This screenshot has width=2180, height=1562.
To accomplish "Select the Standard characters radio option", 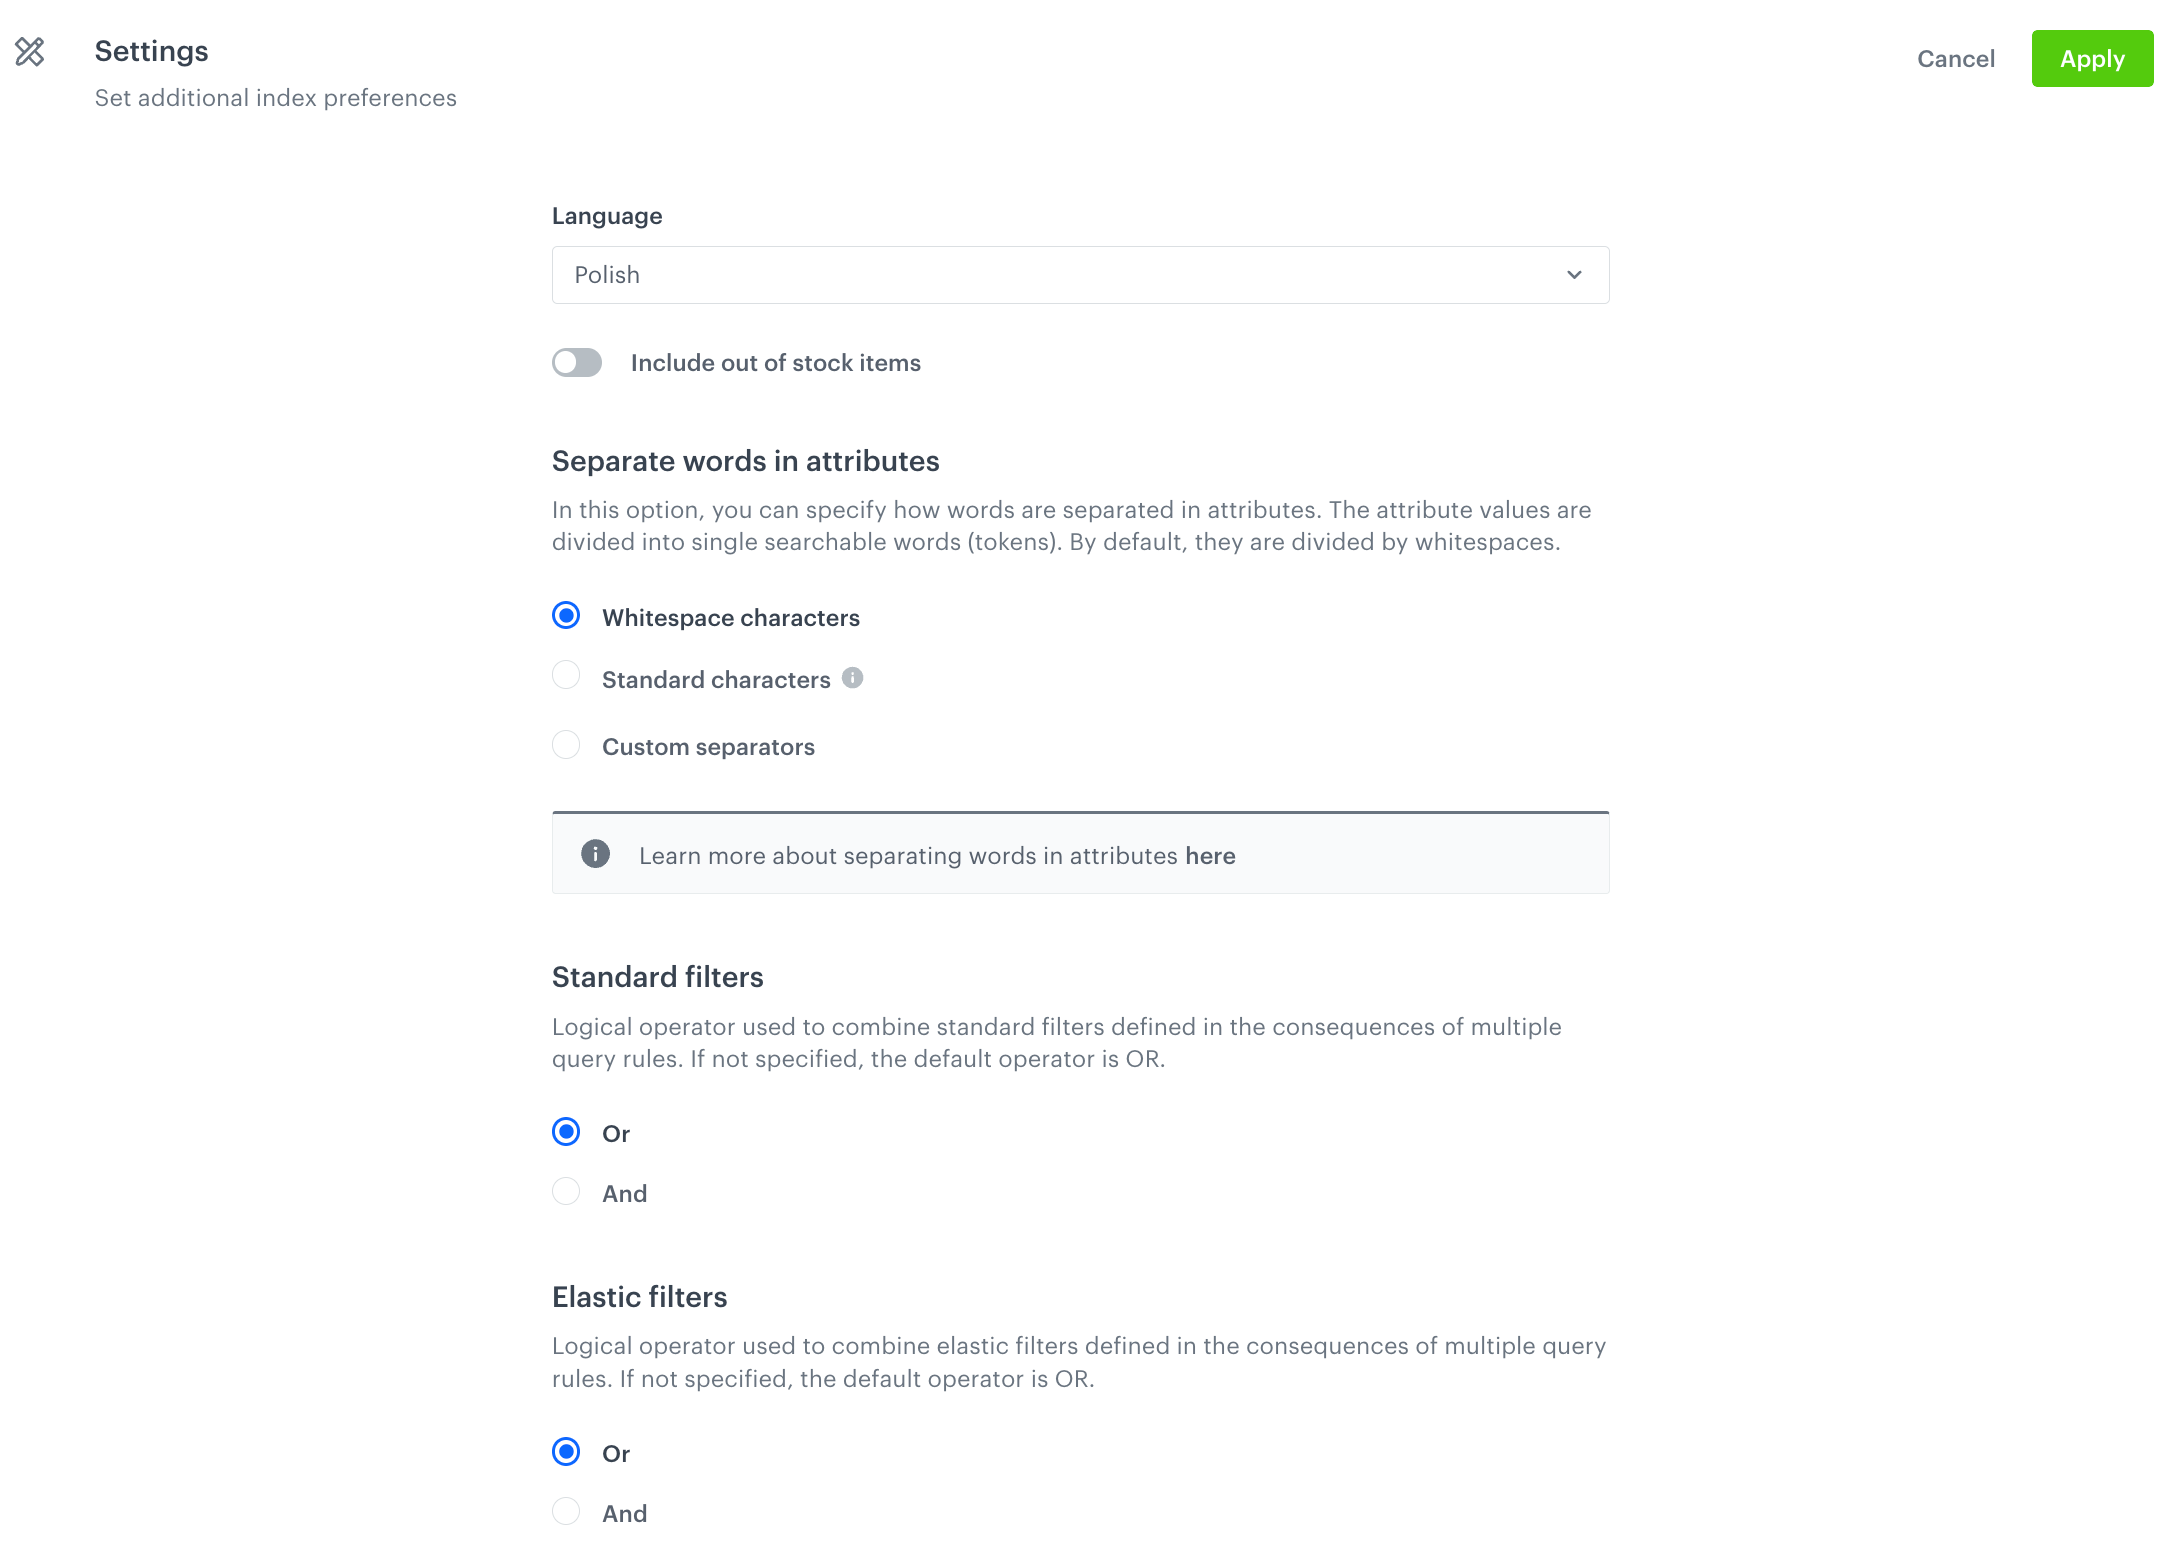I will 565,675.
